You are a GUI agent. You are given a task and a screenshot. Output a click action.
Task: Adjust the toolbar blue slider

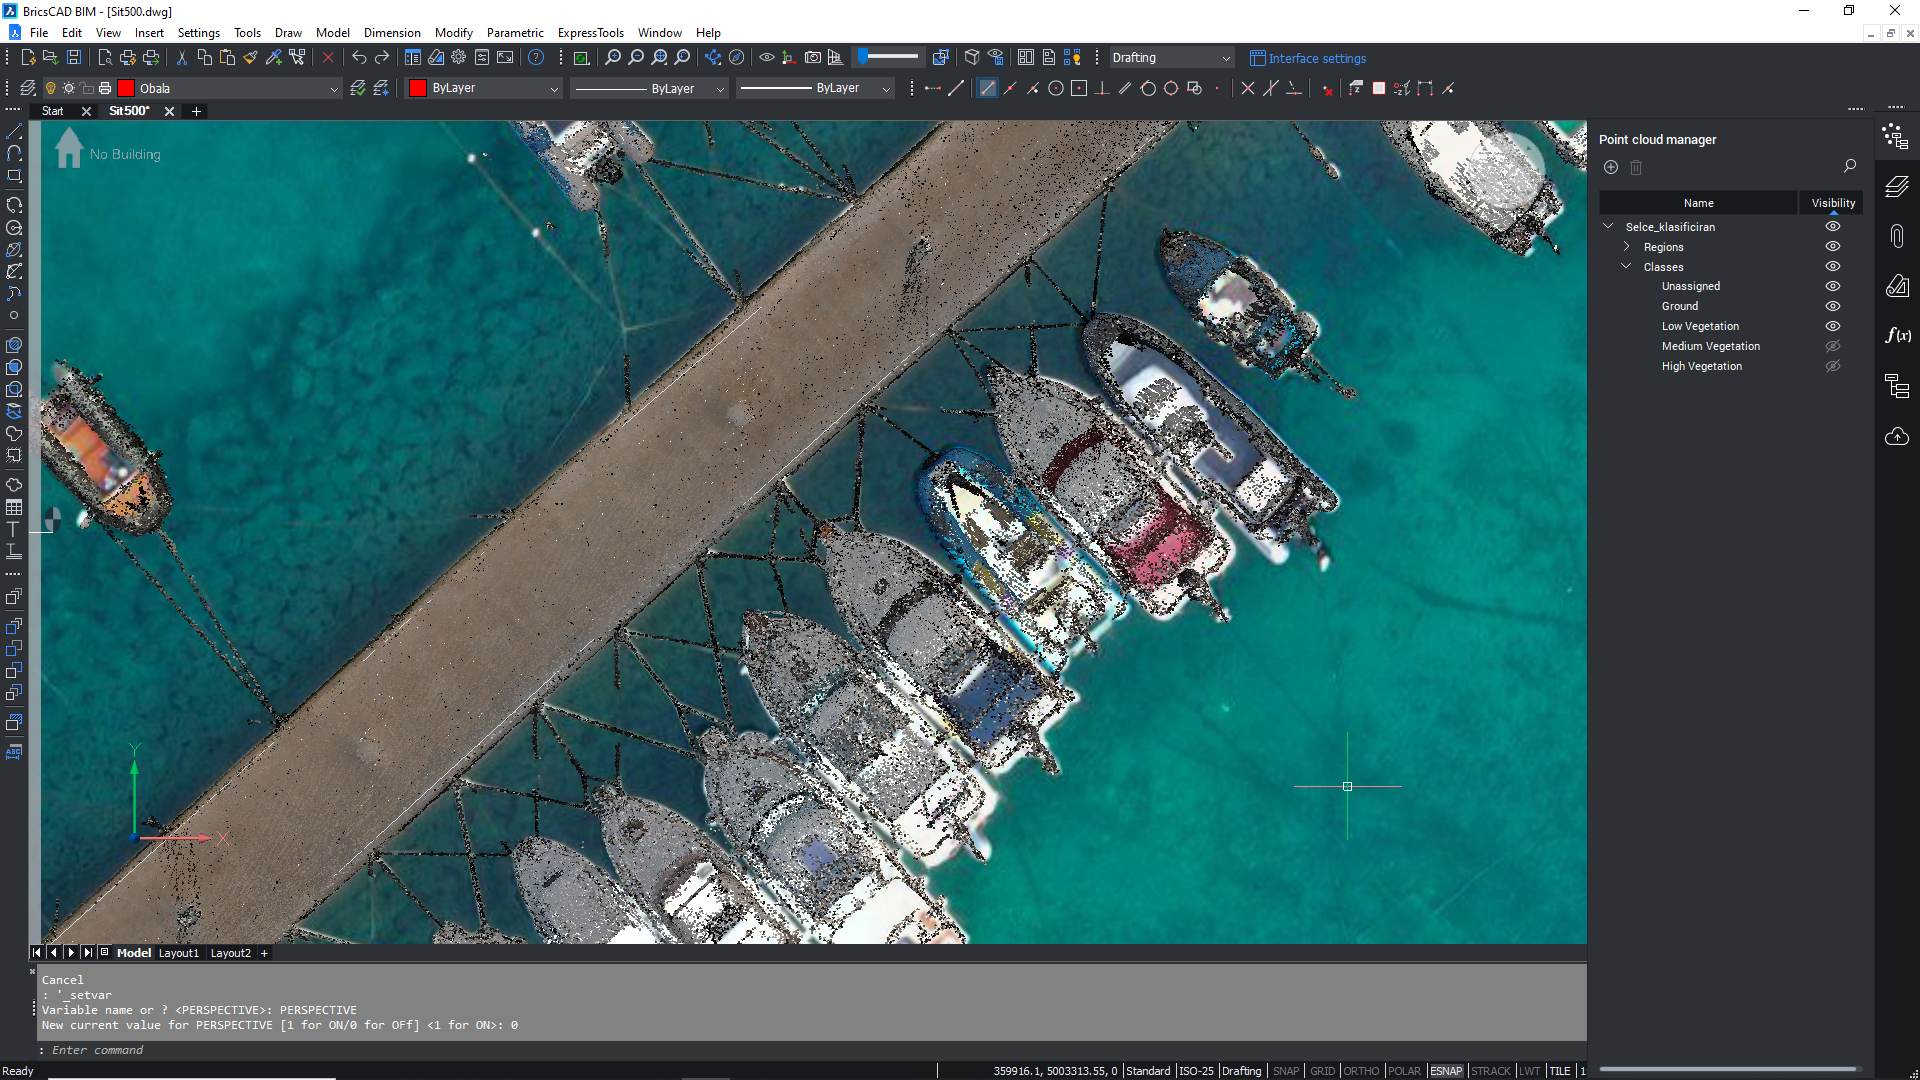pos(888,57)
